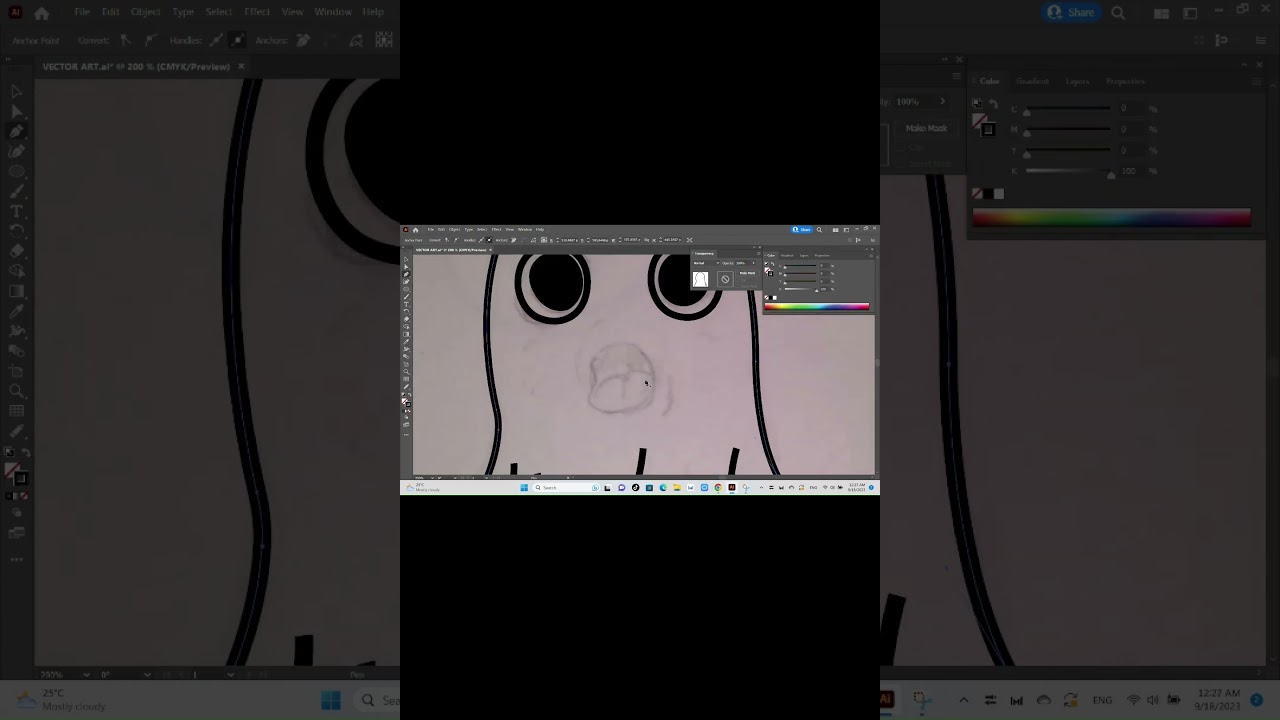Screen dimensions: 1280x720
Task: Select the Direct Selection tool
Action: (406, 266)
